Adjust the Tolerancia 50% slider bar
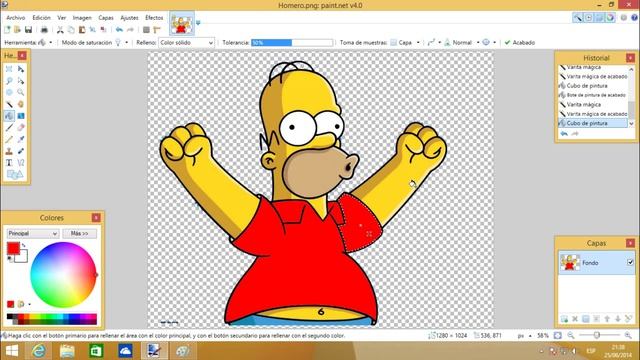This screenshot has width=640, height=360. click(x=292, y=42)
